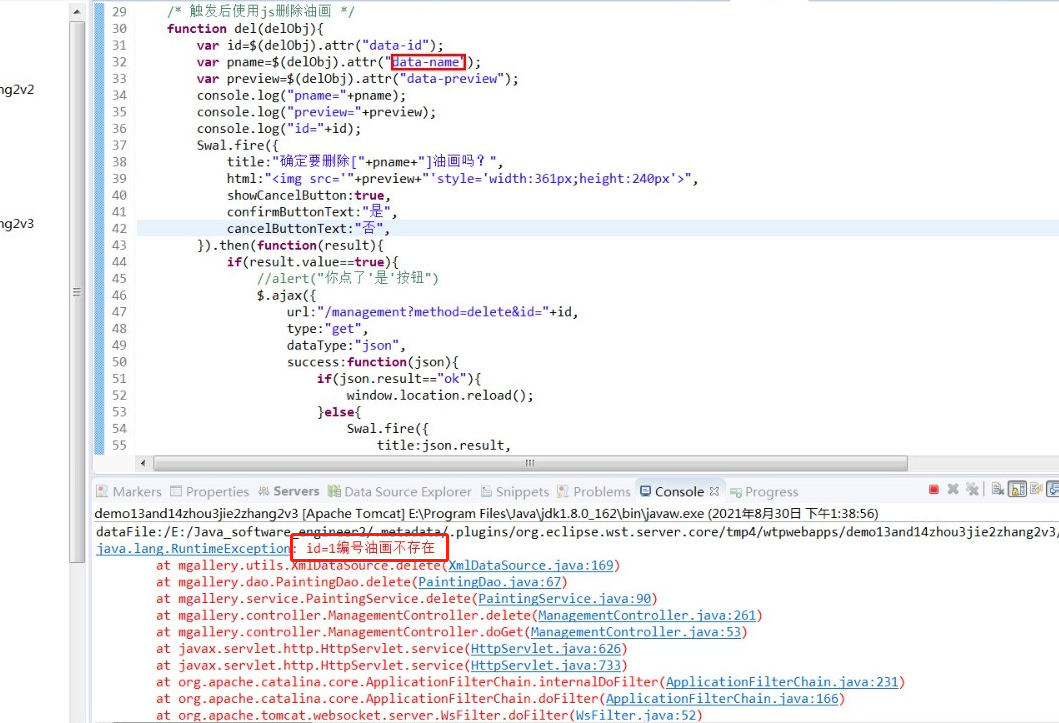This screenshot has height=723, width=1059.
Task: Open PaintingDao.java:67 stack trace link
Action: [x=490, y=582]
